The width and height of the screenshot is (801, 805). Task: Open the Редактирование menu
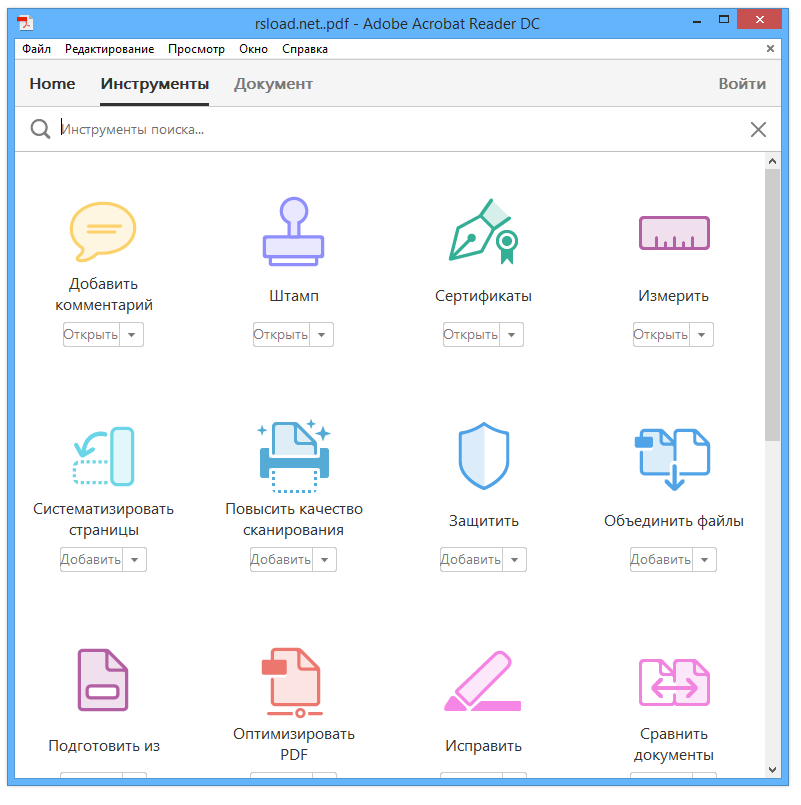point(109,49)
